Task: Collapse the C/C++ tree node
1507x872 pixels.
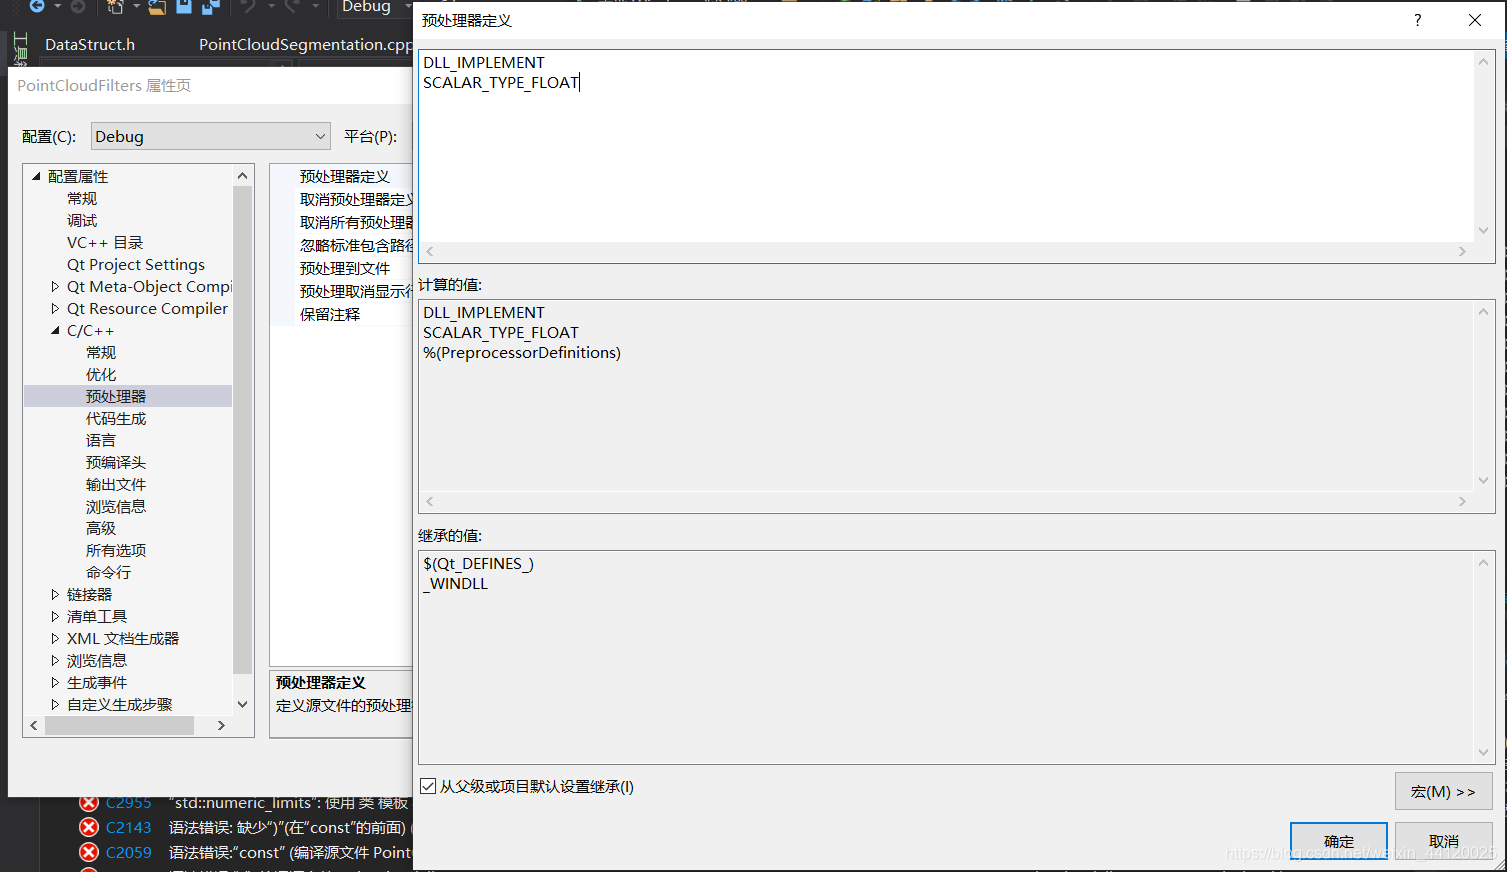Action: 55,330
